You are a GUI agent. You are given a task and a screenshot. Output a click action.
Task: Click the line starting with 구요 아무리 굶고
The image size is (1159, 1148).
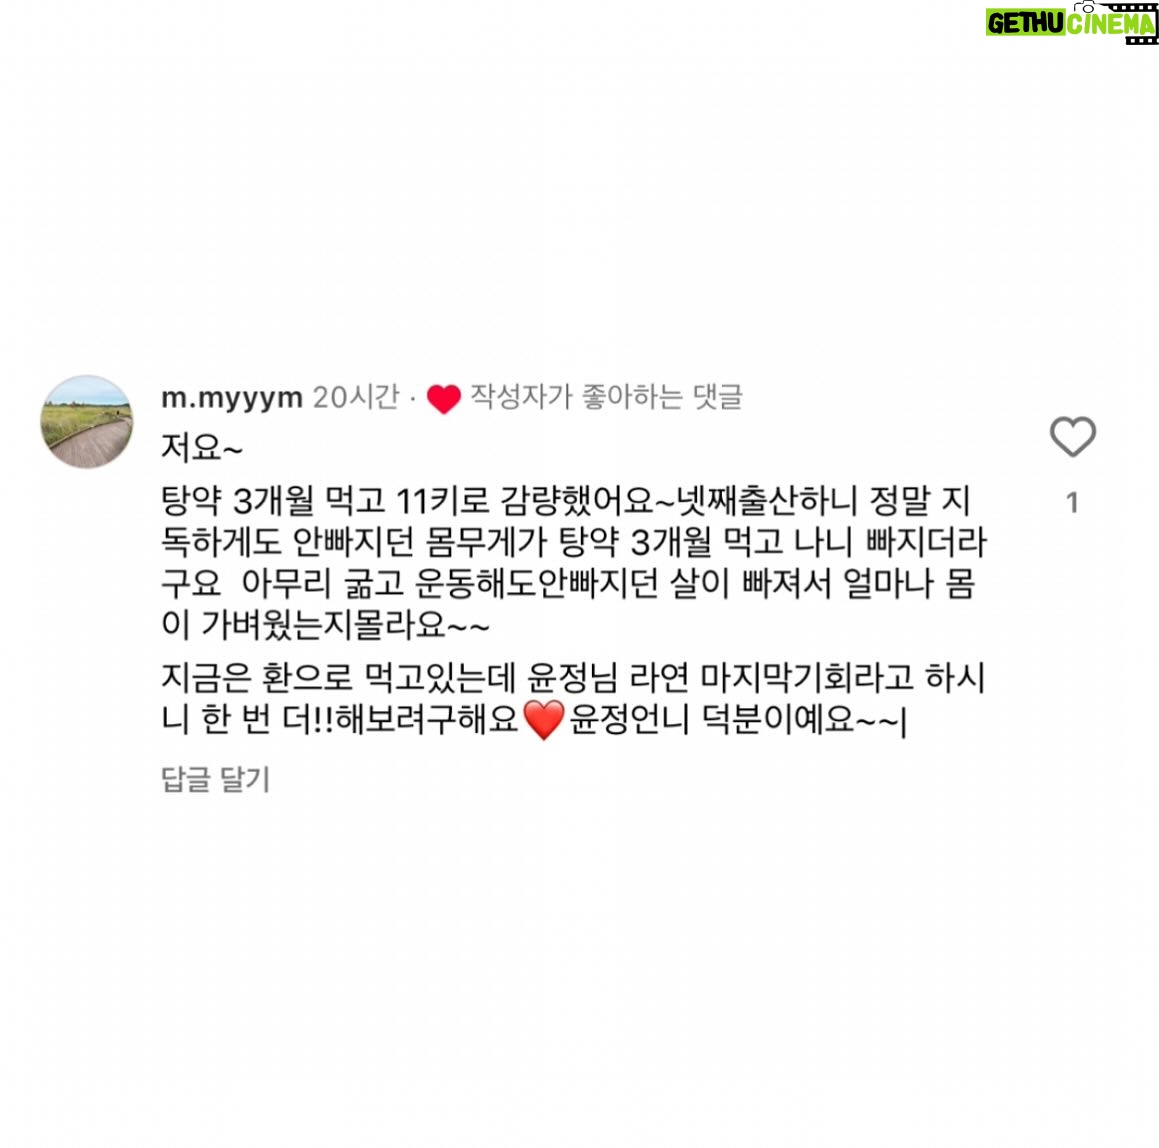[x=568, y=583]
